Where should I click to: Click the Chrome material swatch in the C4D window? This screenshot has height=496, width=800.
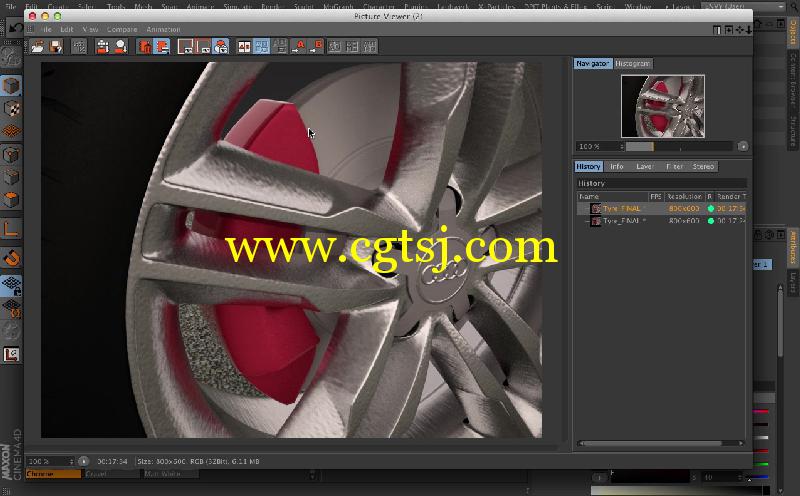click(54, 474)
